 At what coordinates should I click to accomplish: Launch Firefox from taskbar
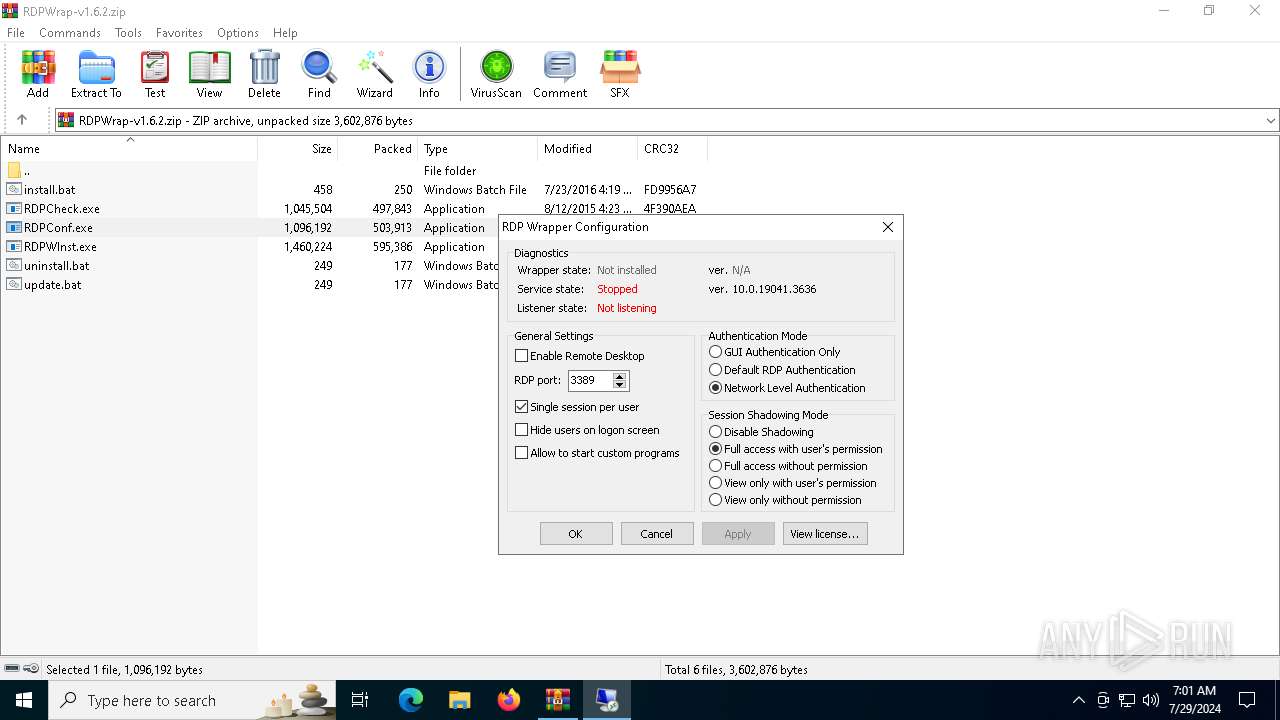(509, 700)
